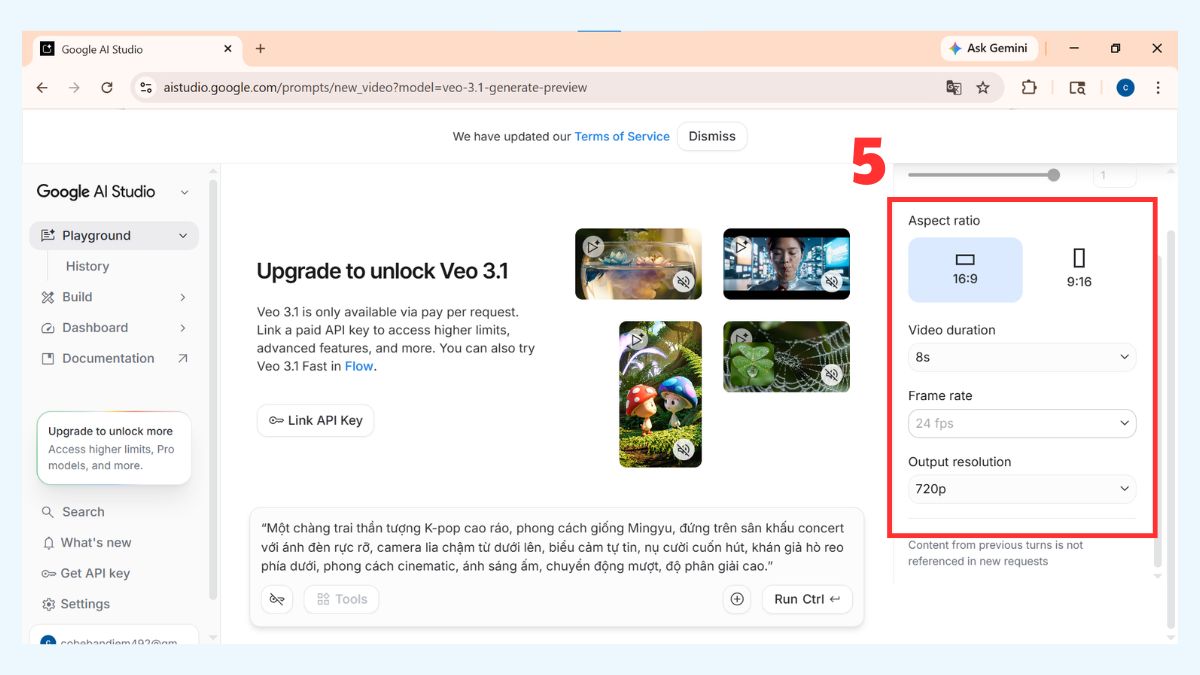This screenshot has height=675, width=1200.
Task: Unmute the fish bowl video thumbnail
Action: click(x=683, y=283)
